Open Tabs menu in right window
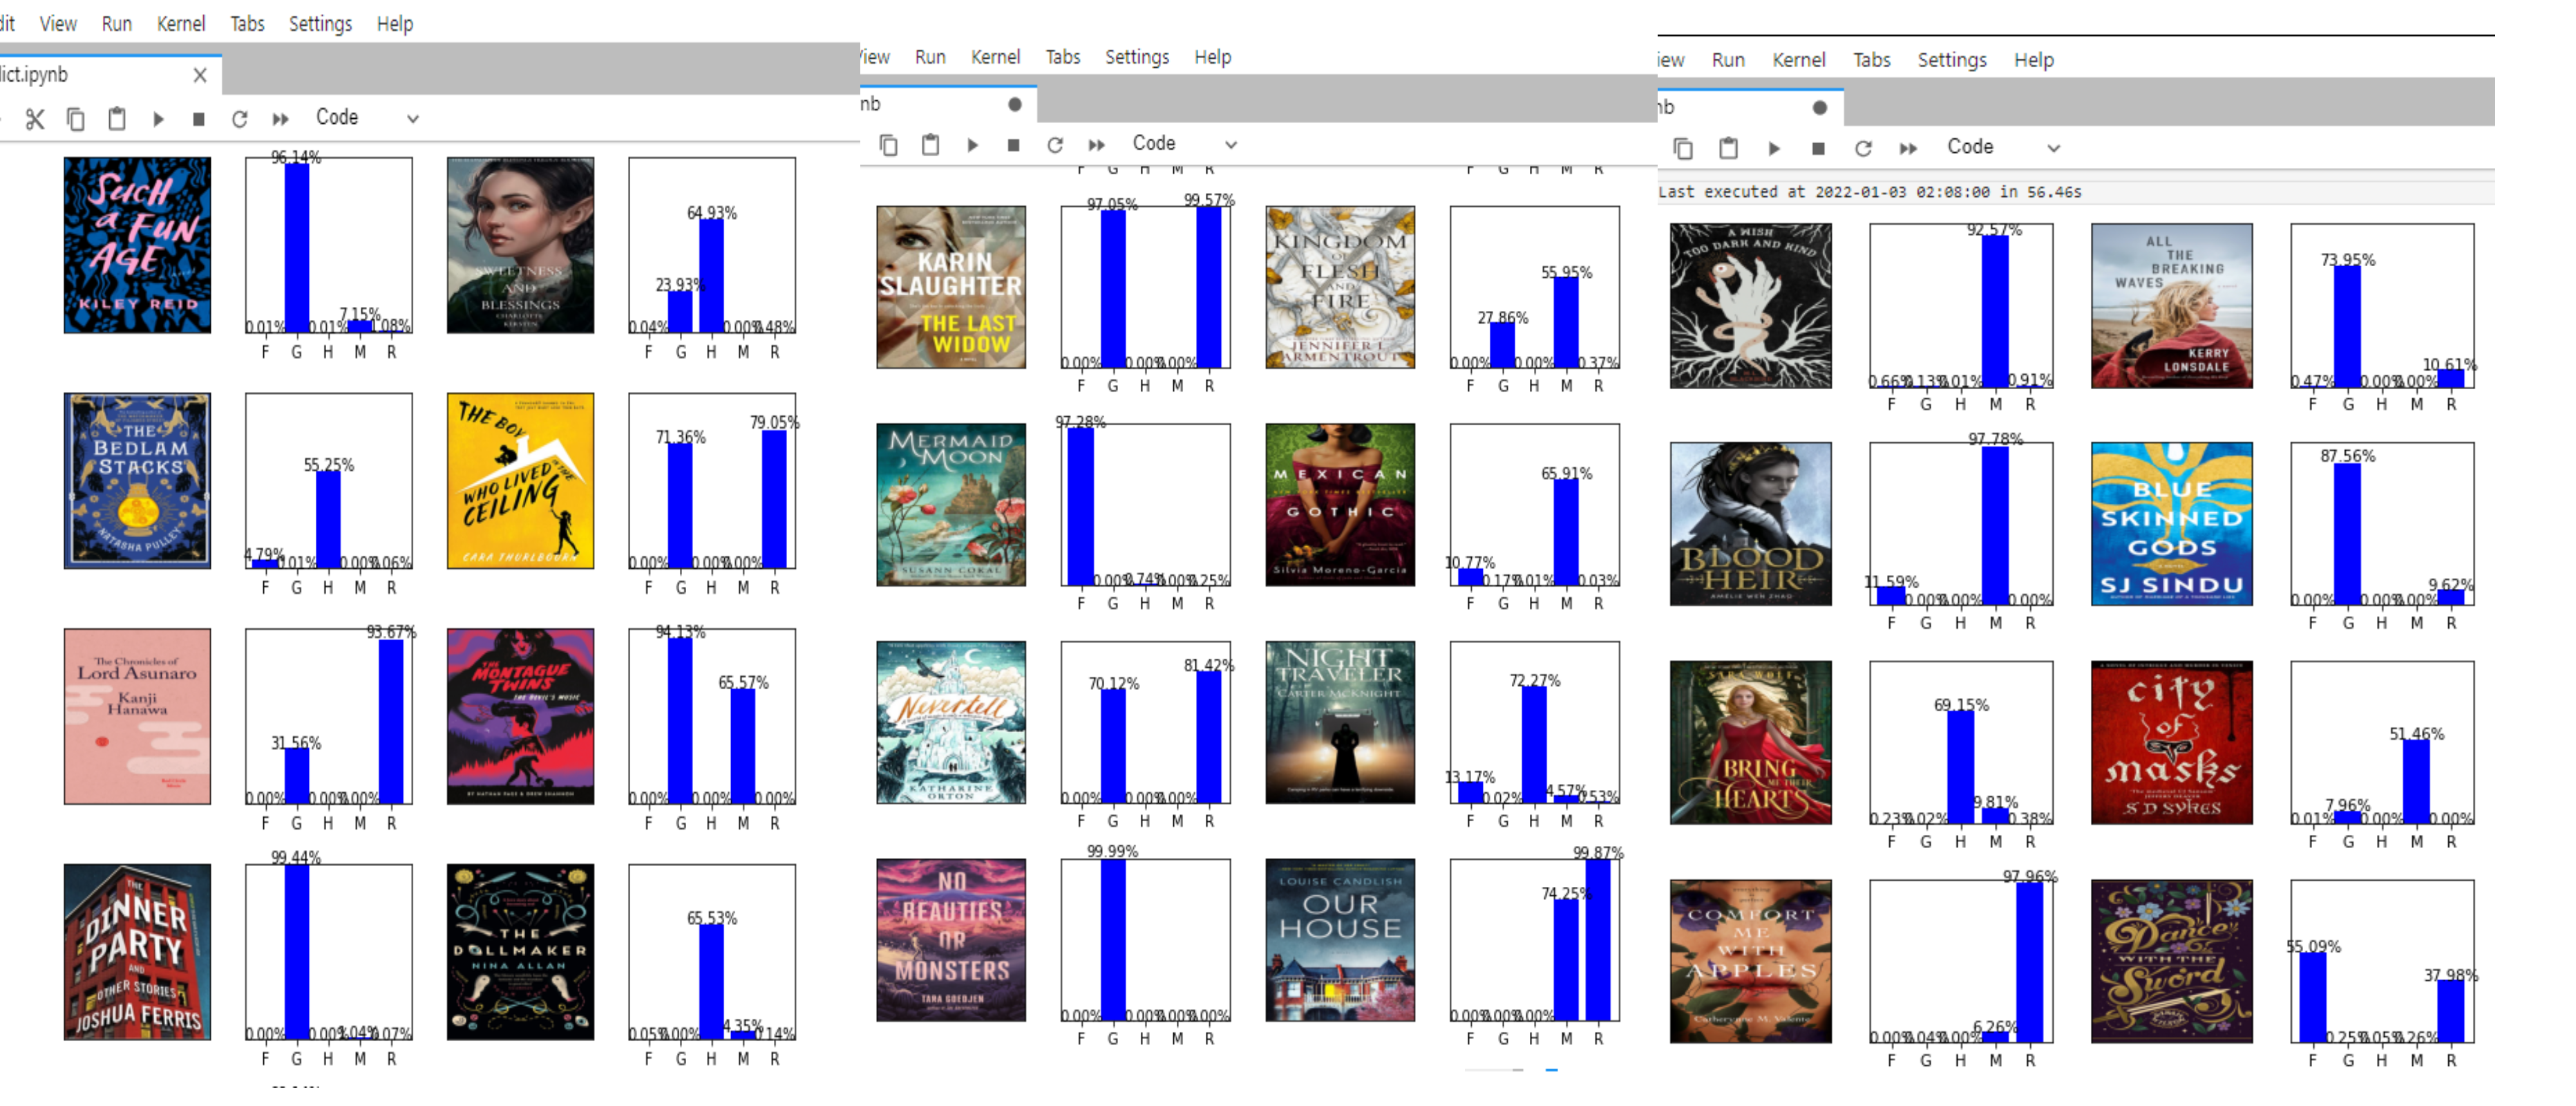This screenshot has width=2576, height=1106. 1872,60
